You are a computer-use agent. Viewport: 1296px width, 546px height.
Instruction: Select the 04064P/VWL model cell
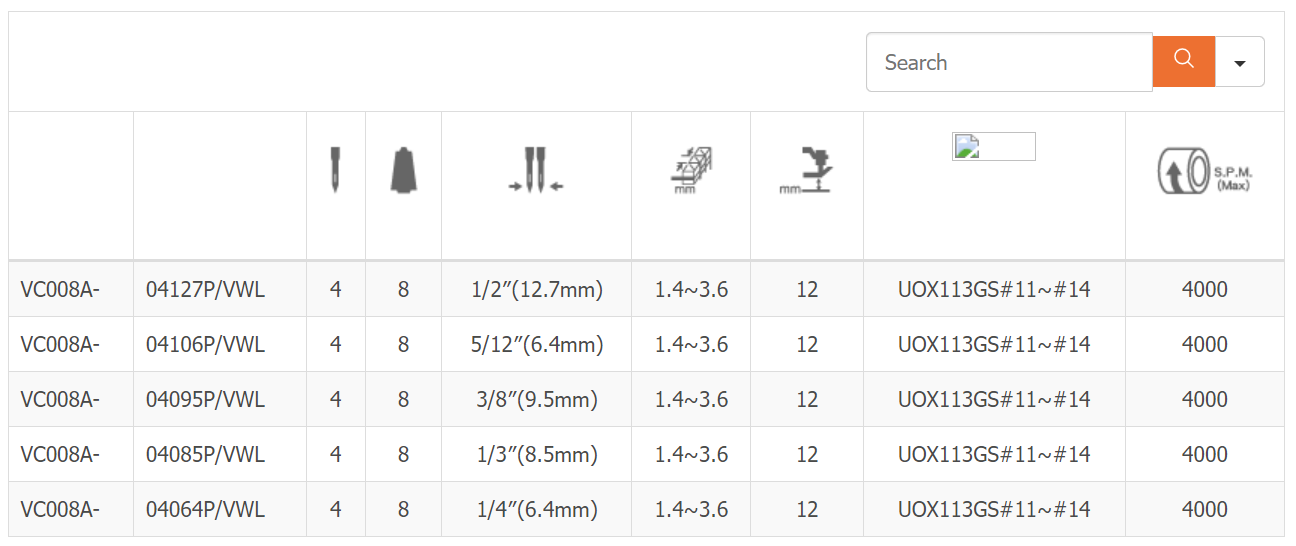(x=205, y=509)
